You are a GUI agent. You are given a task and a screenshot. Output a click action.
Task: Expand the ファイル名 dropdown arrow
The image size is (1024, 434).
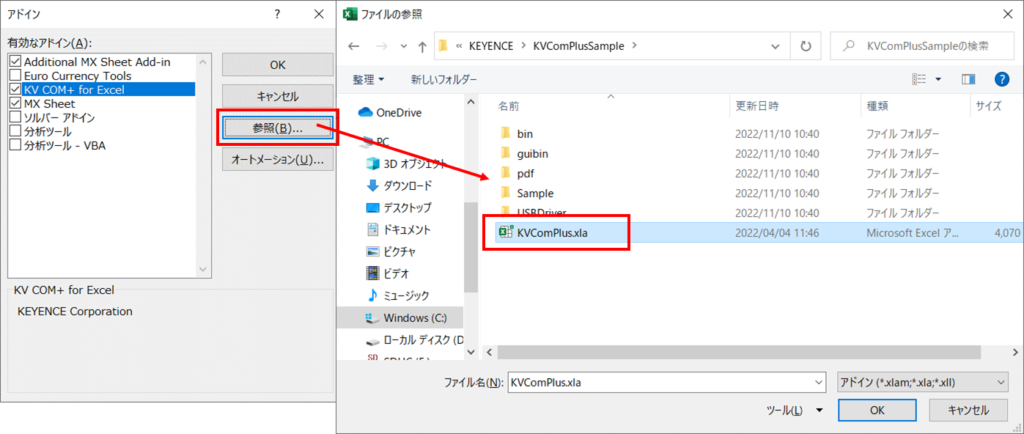pyautogui.click(x=820, y=382)
